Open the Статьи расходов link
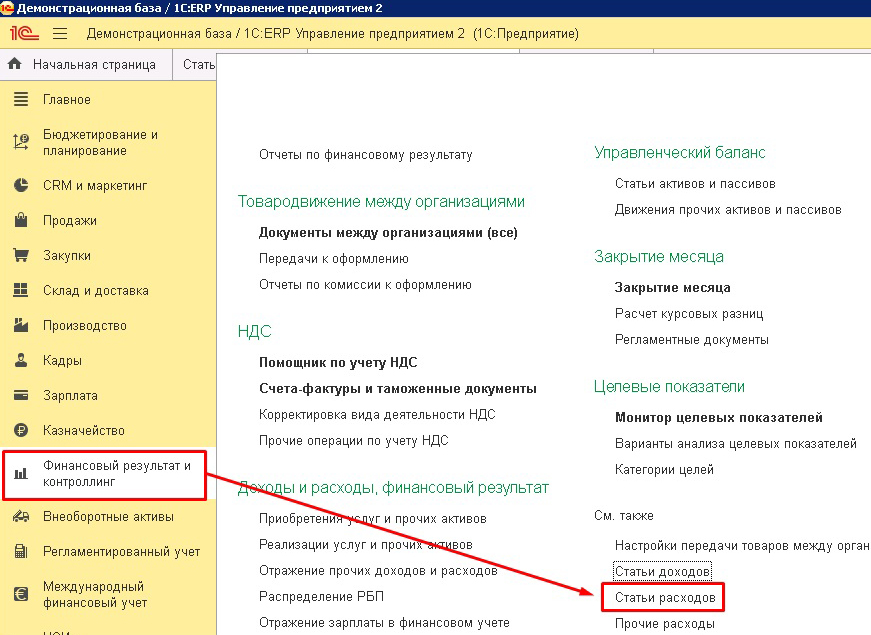871x635 pixels. pos(665,598)
